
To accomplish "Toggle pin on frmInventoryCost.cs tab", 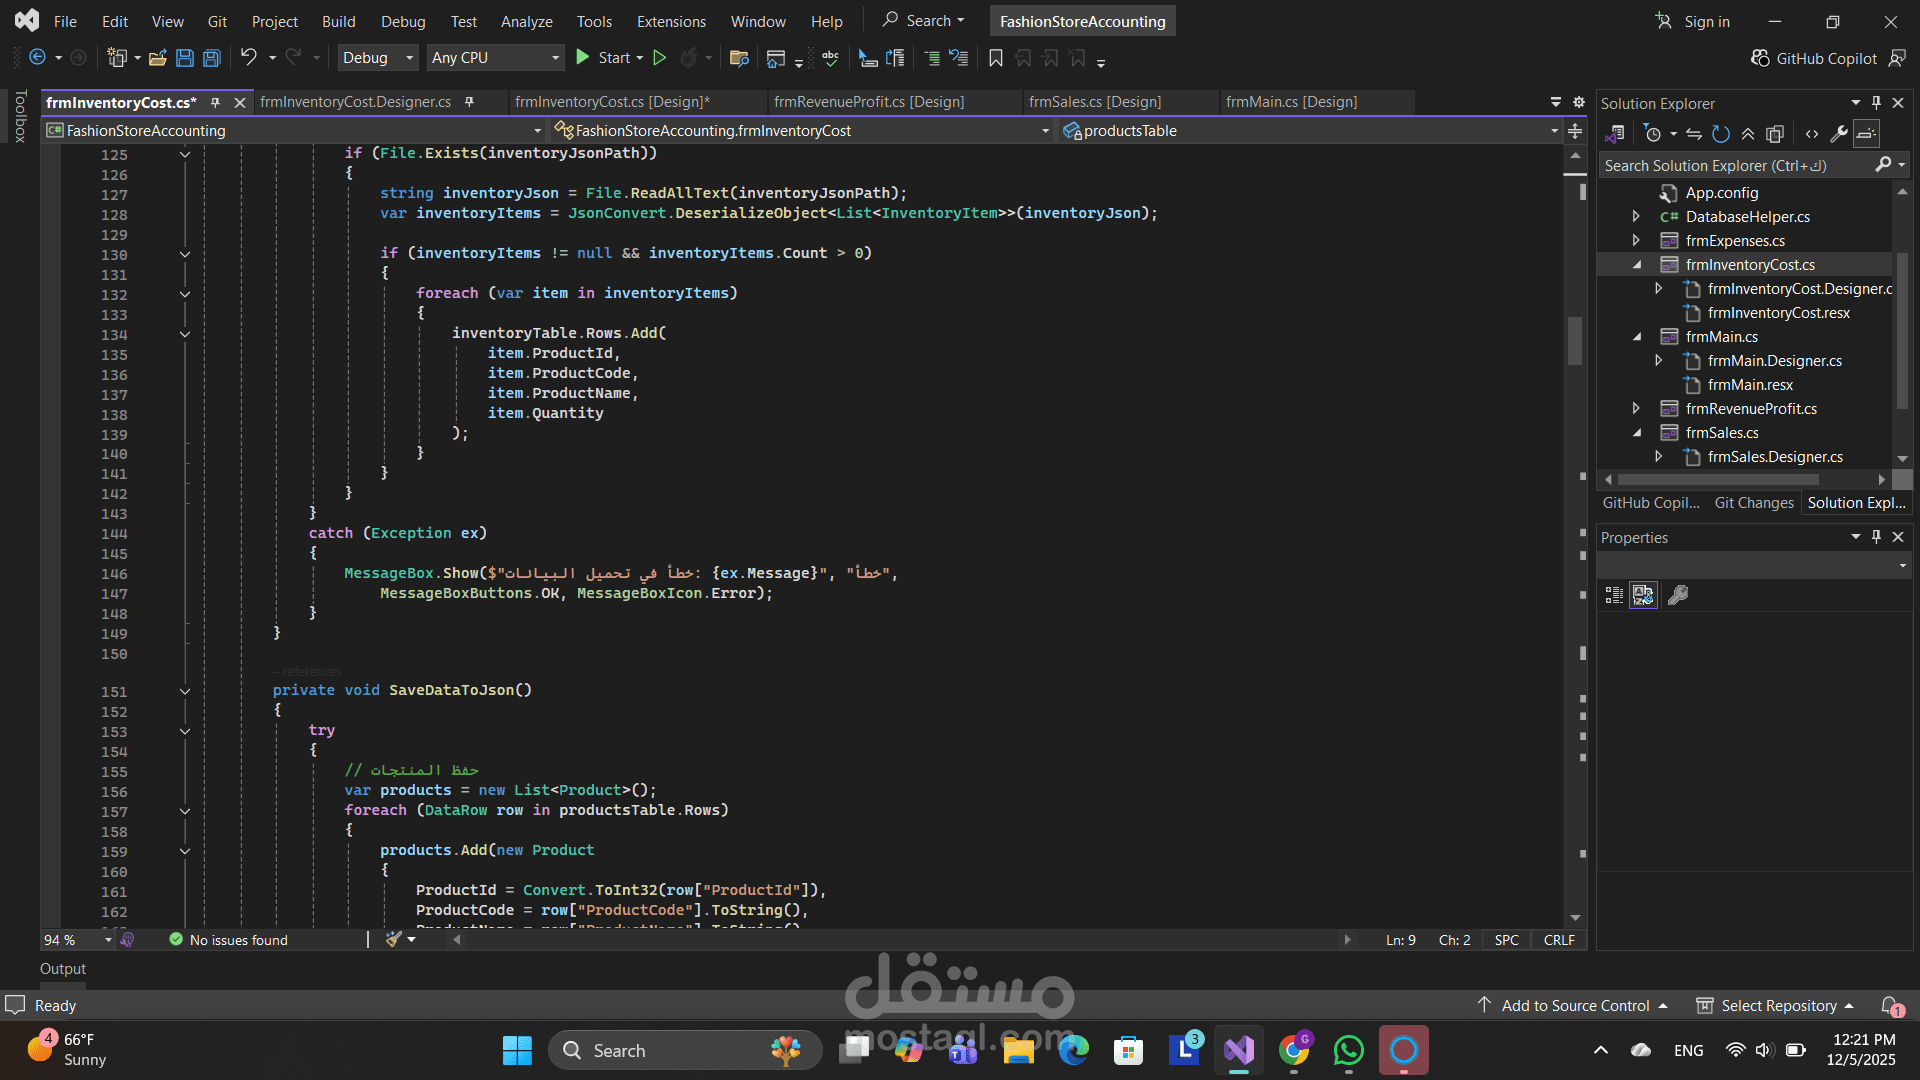I will [x=215, y=102].
